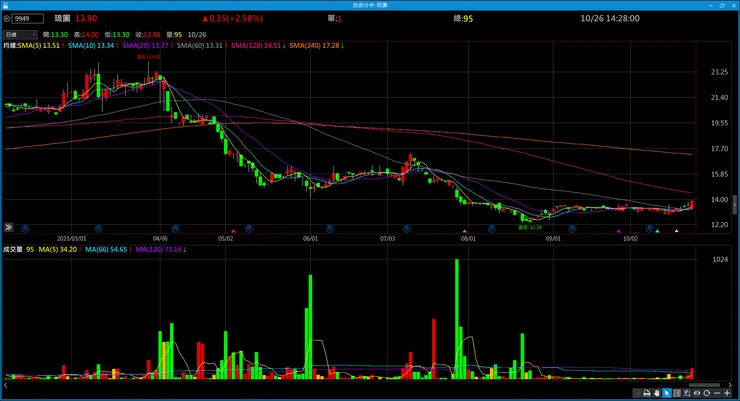The image size is (740, 401).
Task: Click the 收:13.90 closing price text
Action: tap(148, 35)
